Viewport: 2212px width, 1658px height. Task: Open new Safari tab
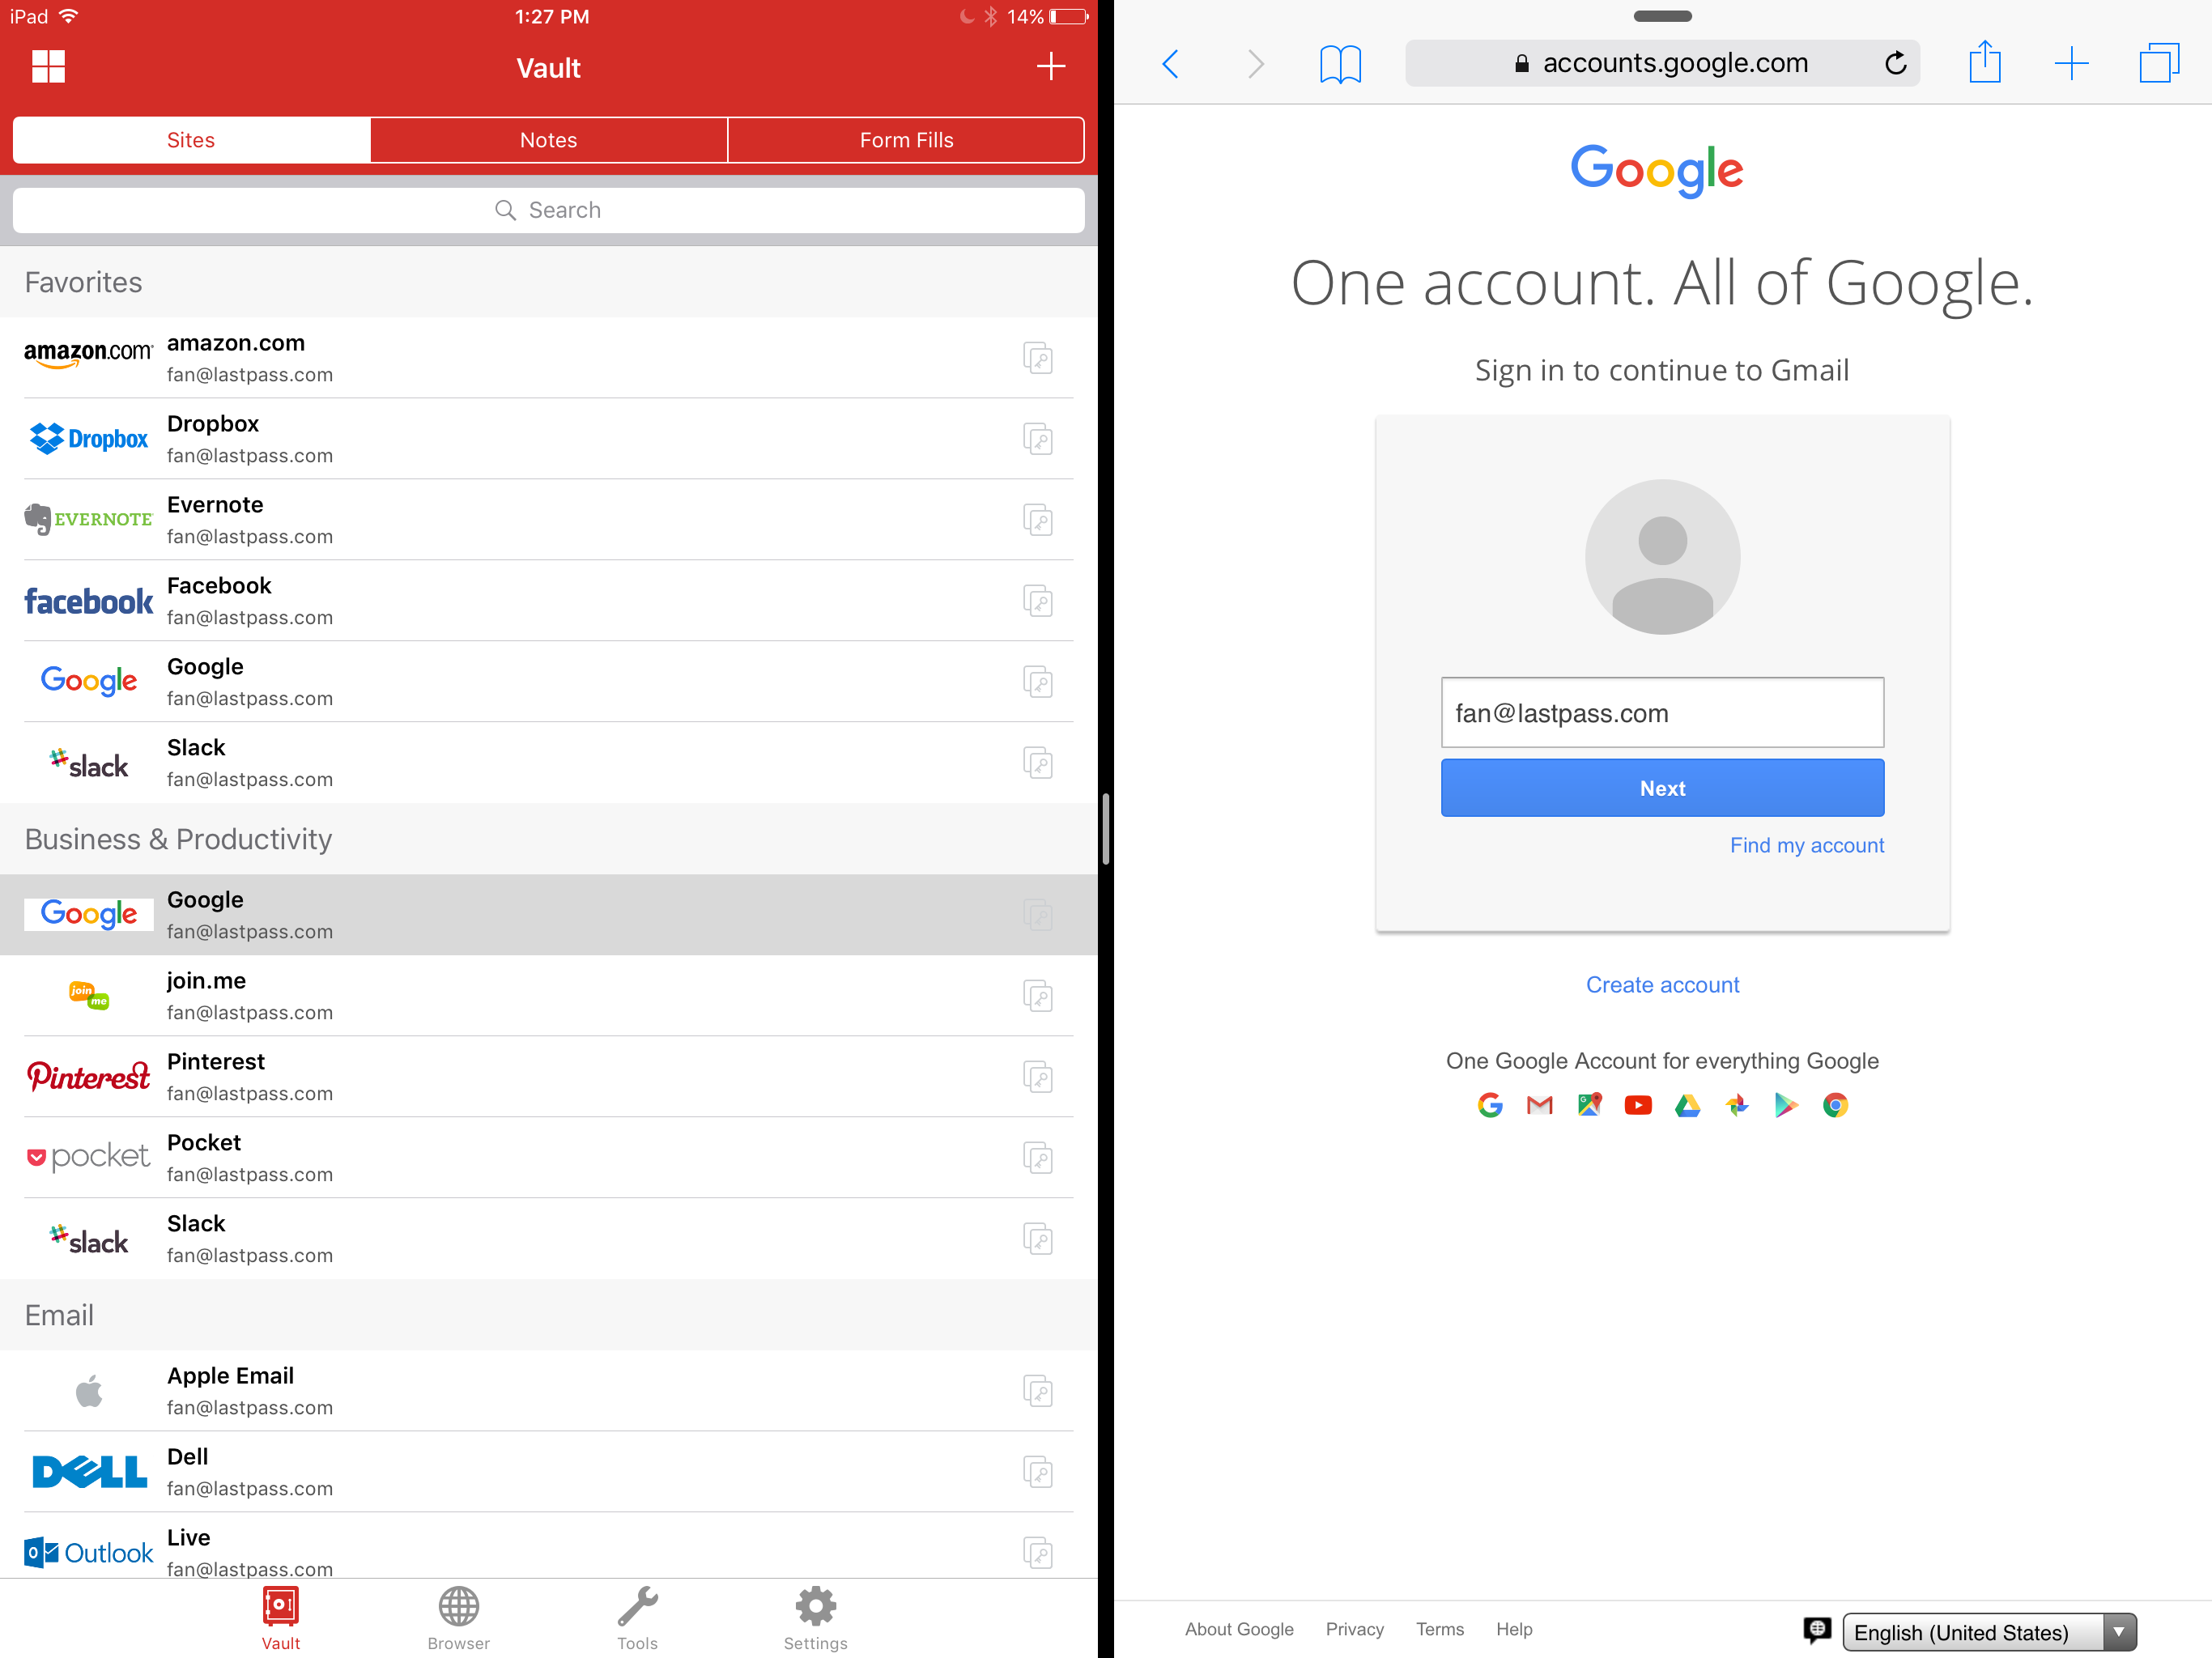click(x=2071, y=64)
